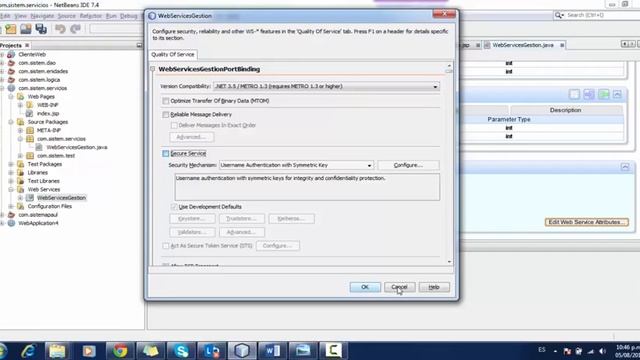This screenshot has height=360, width=640.
Task: Enable Optimize Transfer Of Binary Data (MTOM)
Action: (166, 101)
